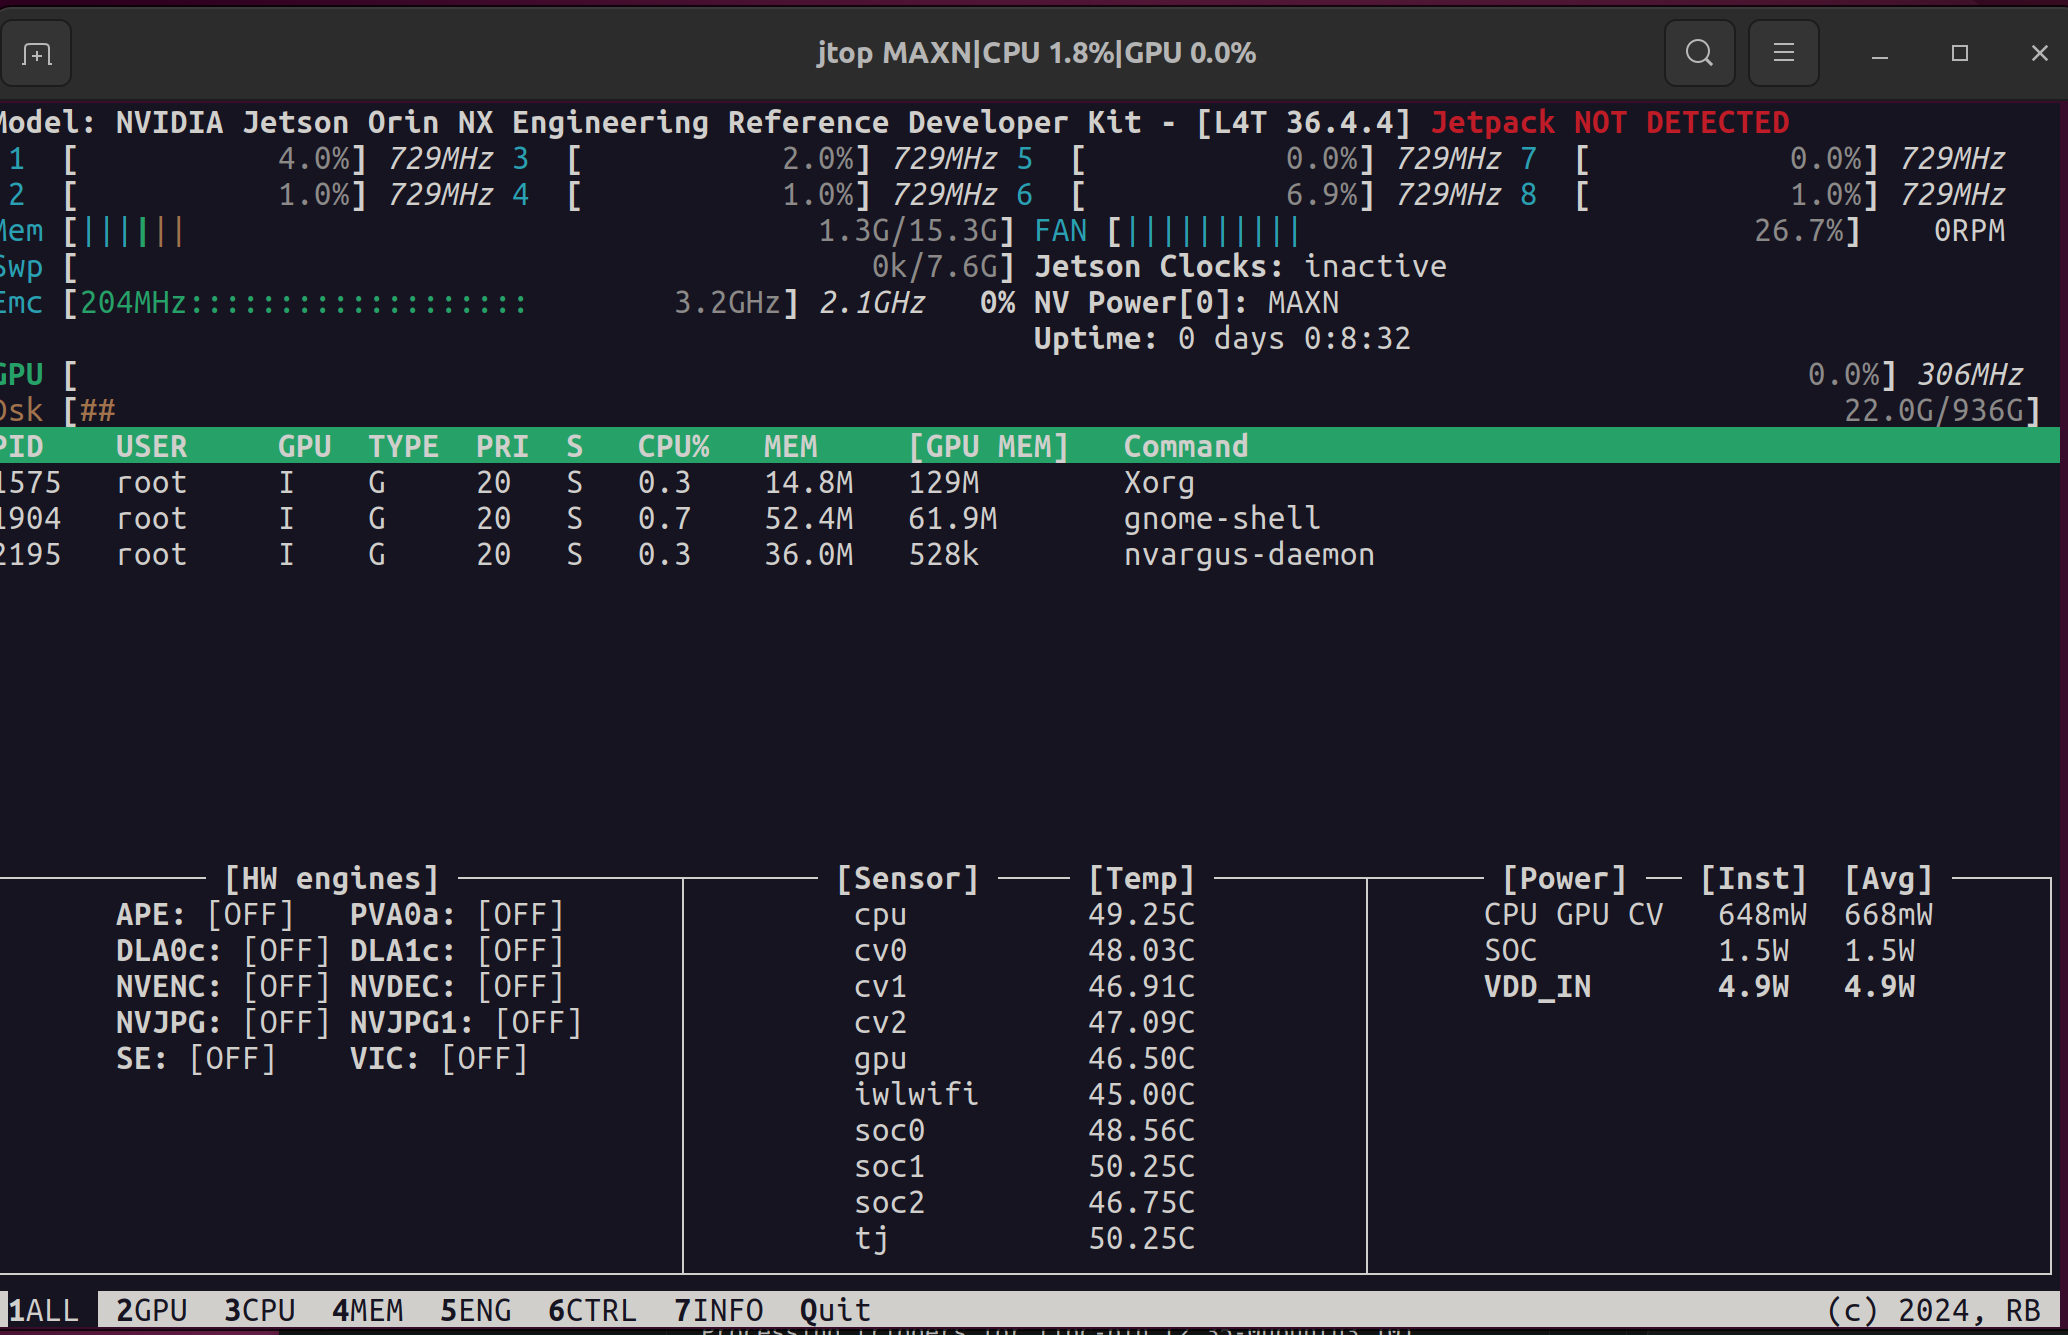Close the jtop terminal window
The width and height of the screenshot is (2068, 1335).
(x=2039, y=54)
